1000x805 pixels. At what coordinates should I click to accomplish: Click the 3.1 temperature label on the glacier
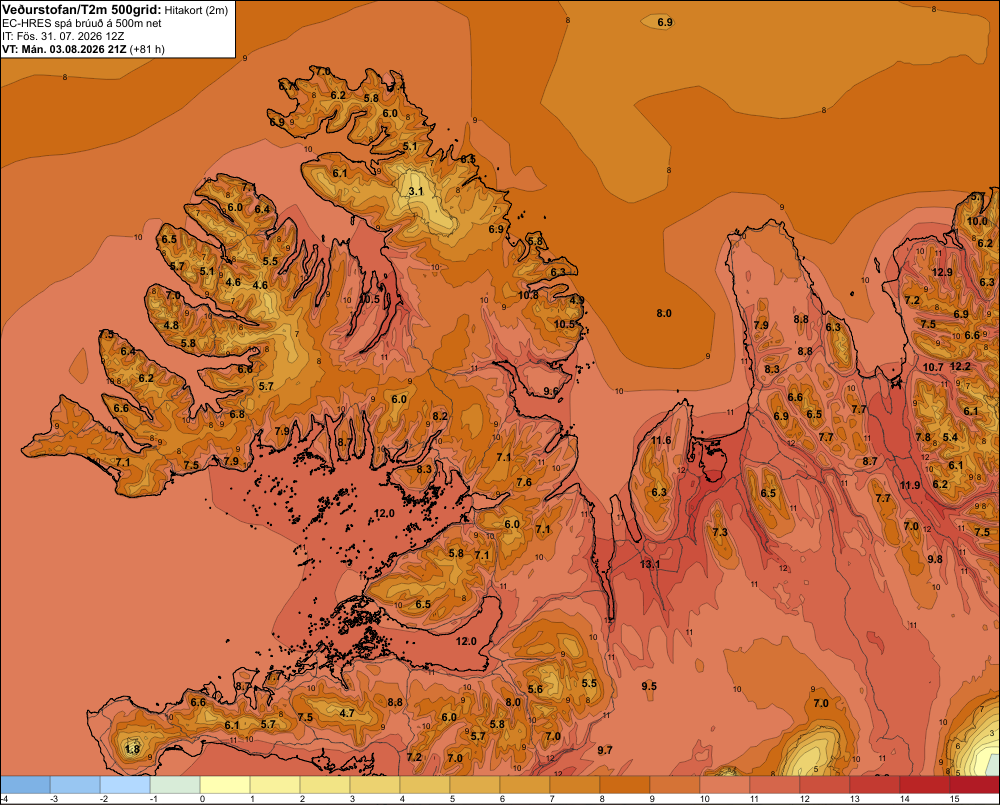416,191
